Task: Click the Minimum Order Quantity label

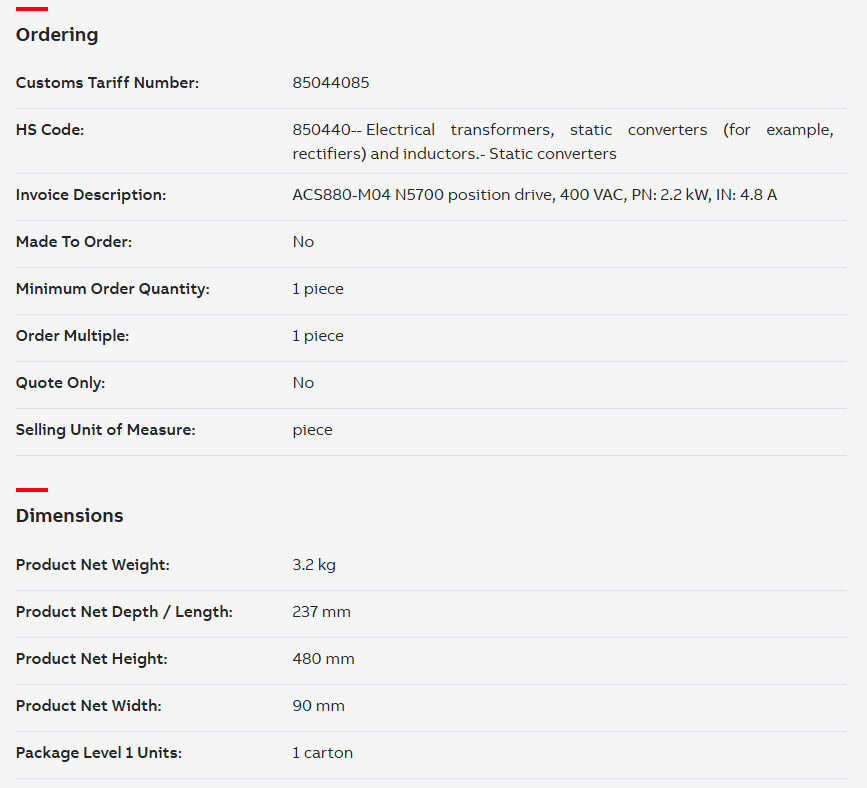Action: pos(113,289)
